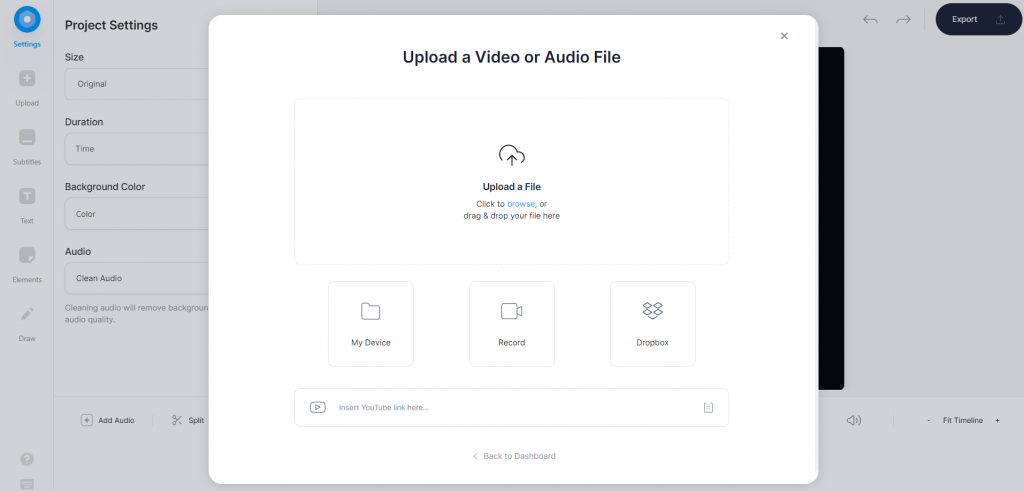The height and width of the screenshot is (491, 1024).
Task: Click the black video preview canvas
Action: click(x=831, y=218)
